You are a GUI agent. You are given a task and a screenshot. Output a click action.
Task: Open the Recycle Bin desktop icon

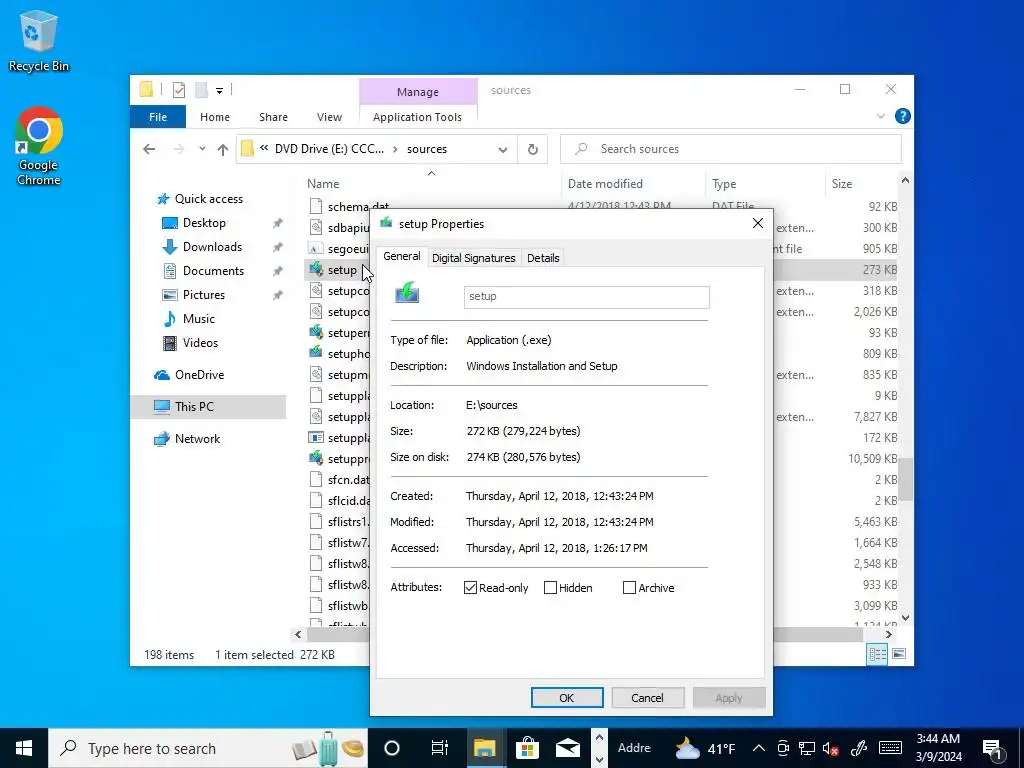click(38, 40)
